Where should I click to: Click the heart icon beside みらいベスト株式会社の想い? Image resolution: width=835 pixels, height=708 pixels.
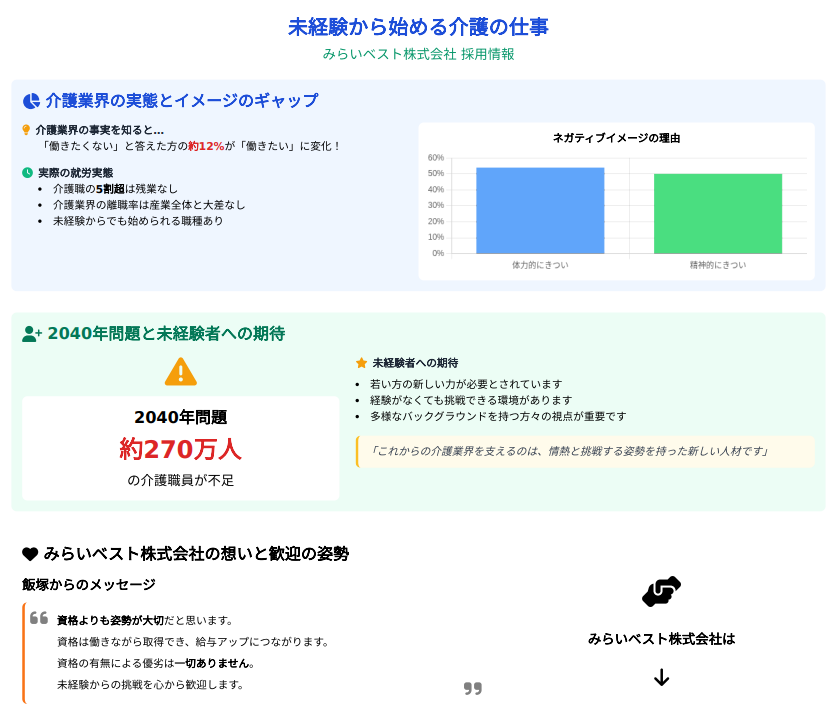pos(30,554)
